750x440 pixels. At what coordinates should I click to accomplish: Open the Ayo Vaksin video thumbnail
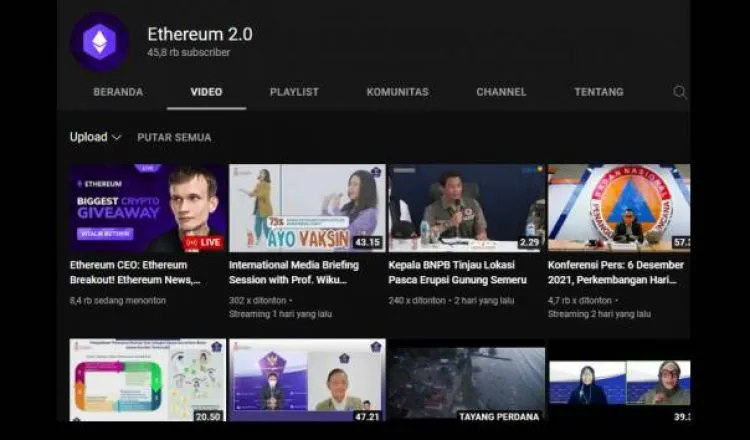click(307, 208)
